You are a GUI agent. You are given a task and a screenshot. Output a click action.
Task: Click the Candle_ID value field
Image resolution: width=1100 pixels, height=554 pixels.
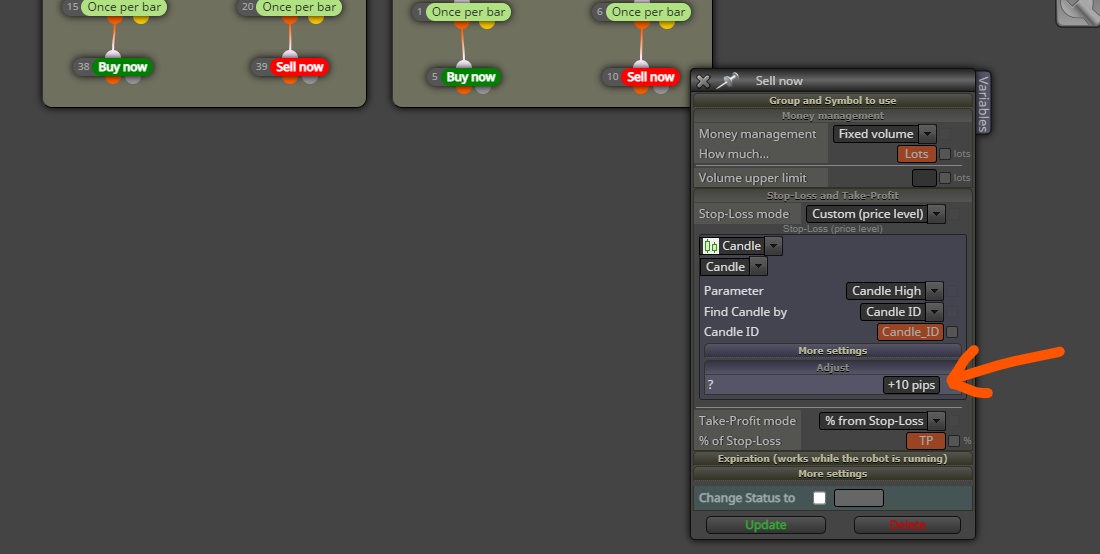[910, 332]
